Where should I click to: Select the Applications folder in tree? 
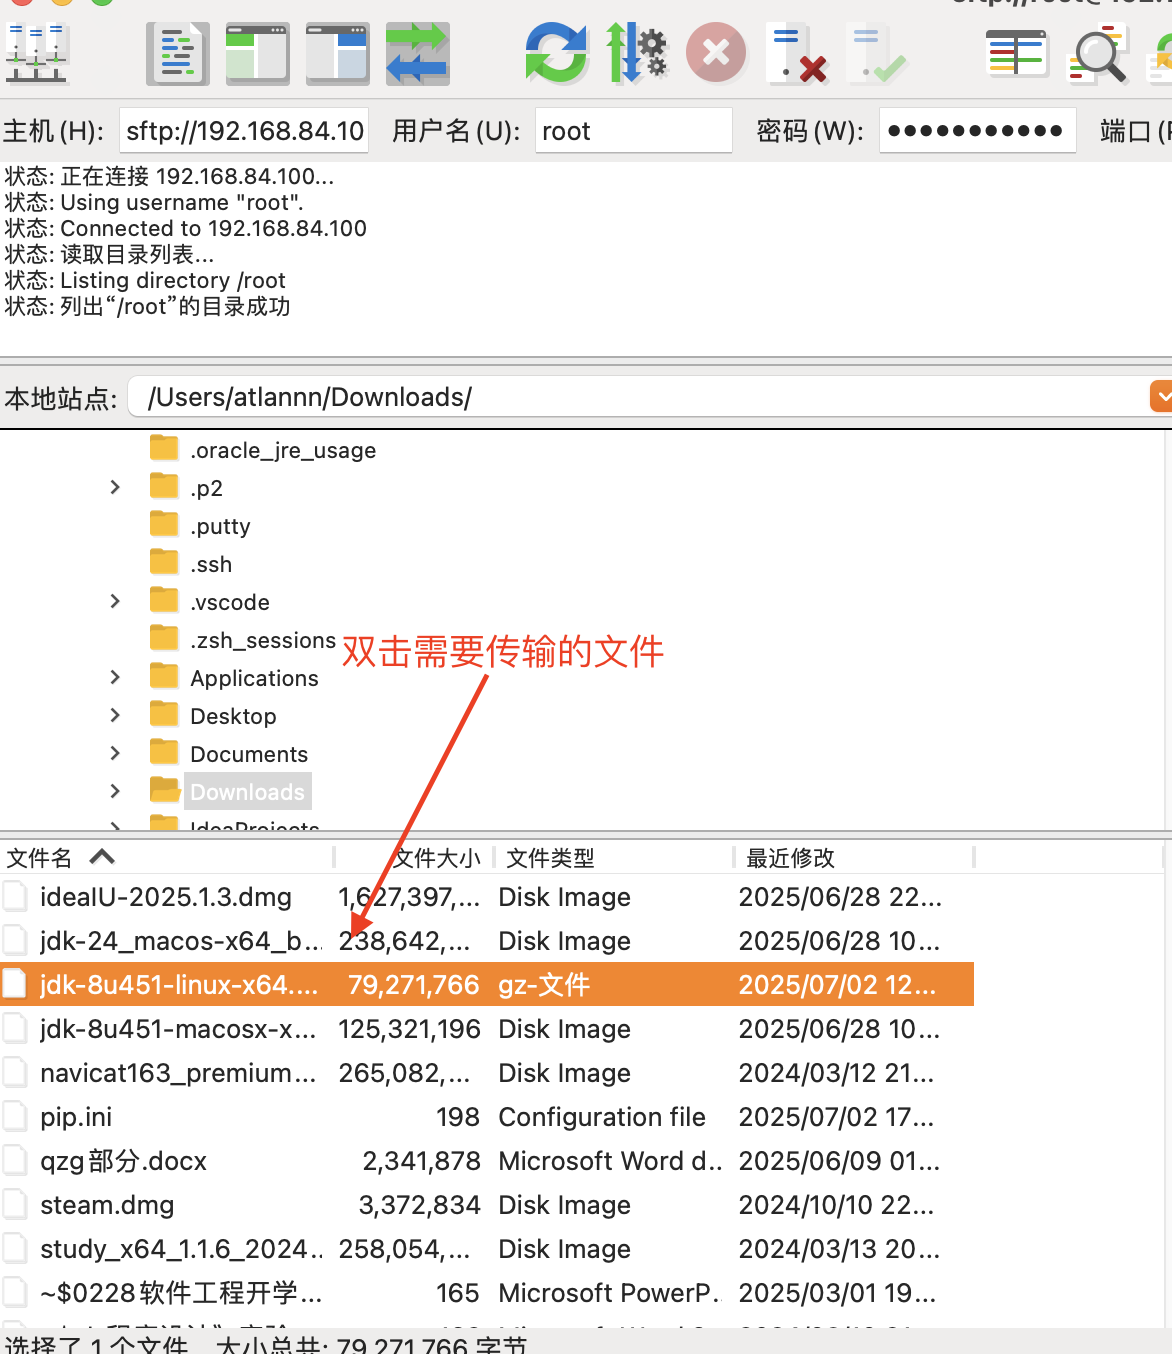click(254, 678)
